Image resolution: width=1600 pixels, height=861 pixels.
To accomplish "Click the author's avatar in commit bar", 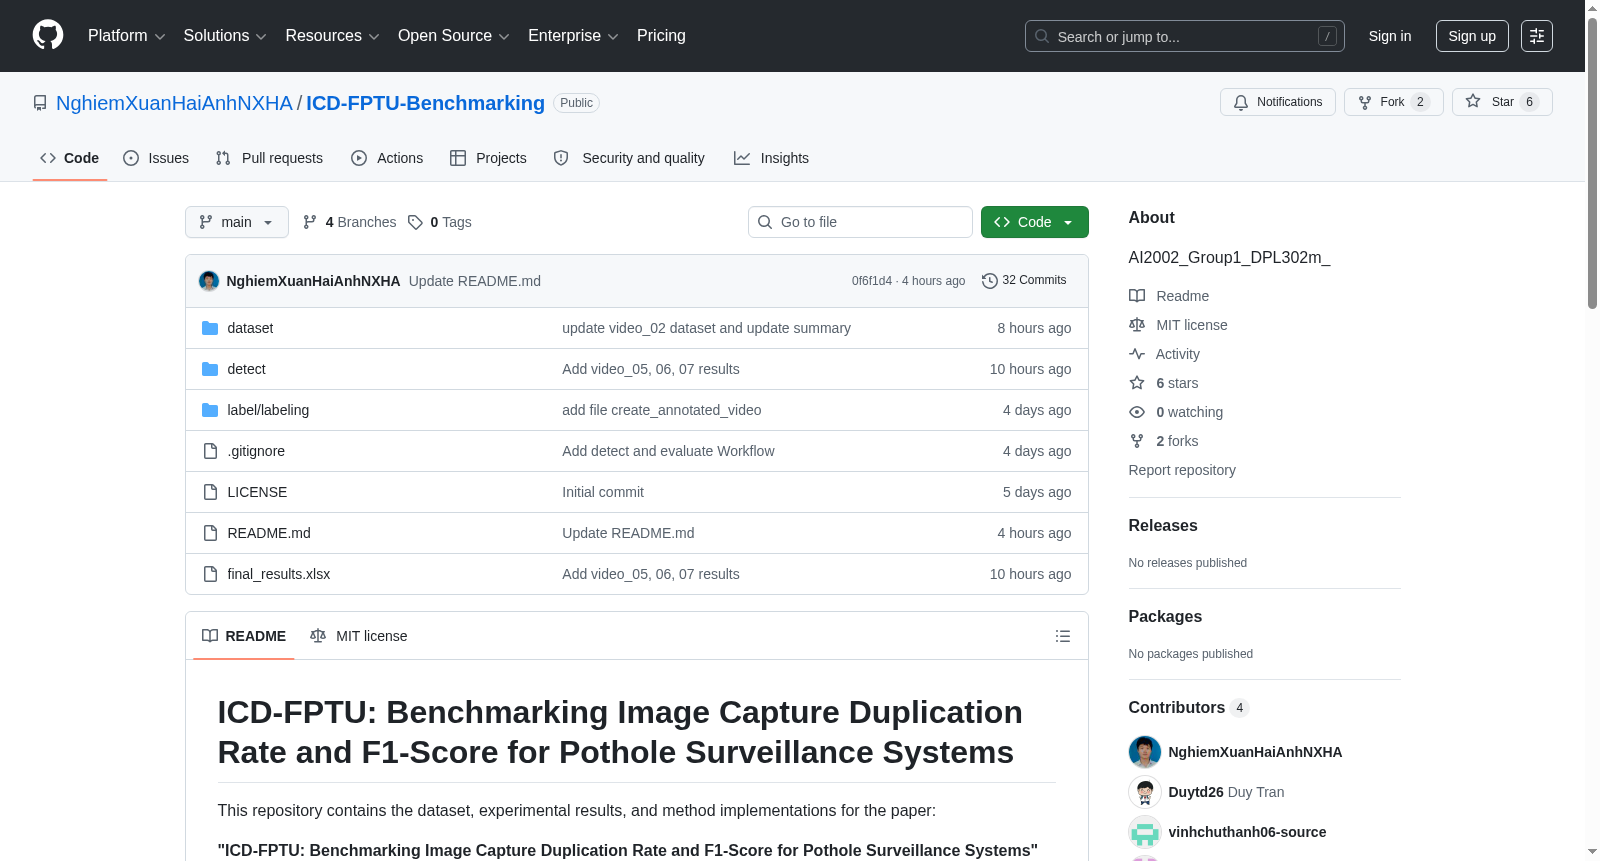I will click(x=209, y=281).
